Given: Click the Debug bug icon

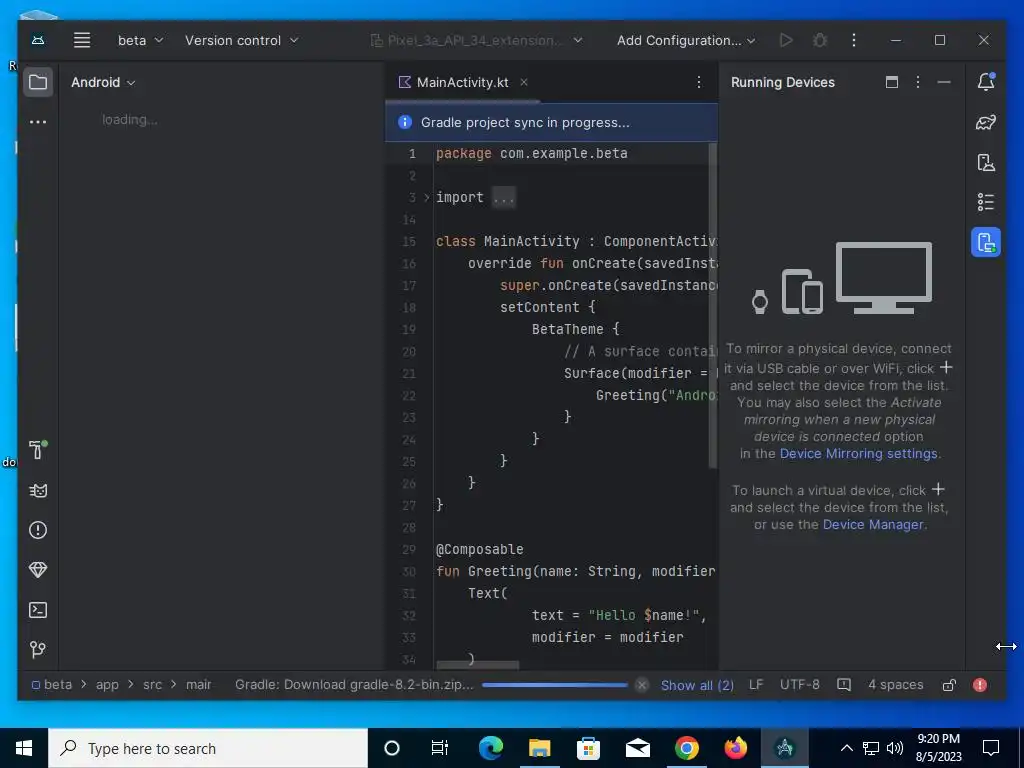Looking at the screenshot, I should click(820, 40).
